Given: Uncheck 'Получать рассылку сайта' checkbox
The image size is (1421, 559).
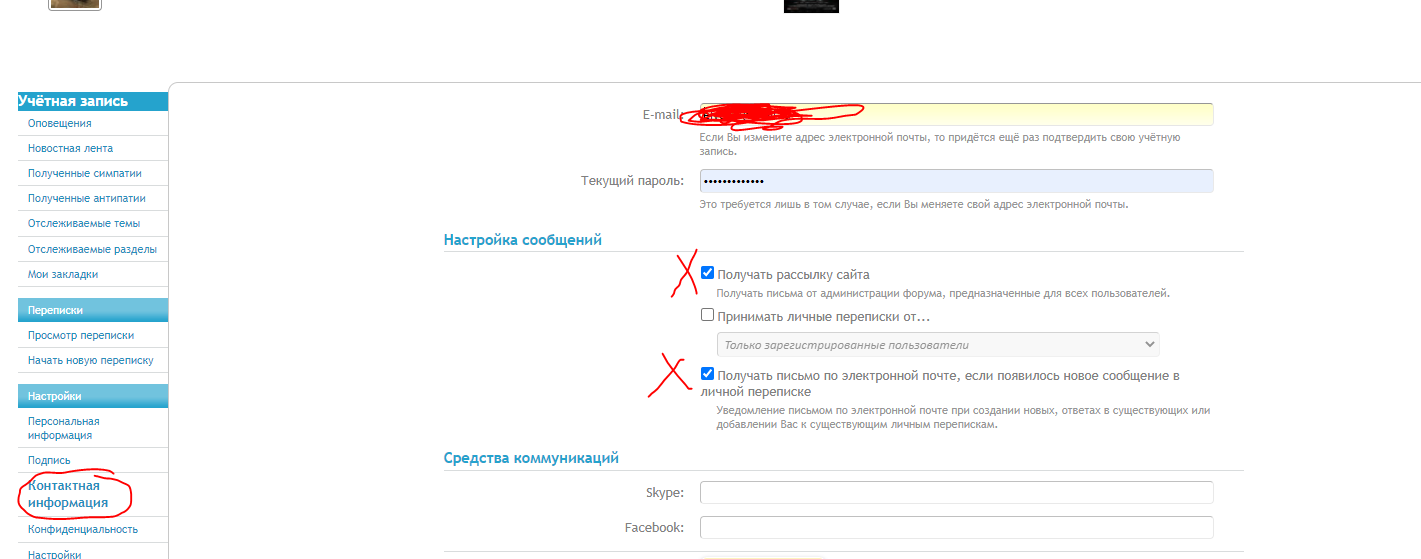Looking at the screenshot, I should (x=708, y=273).
